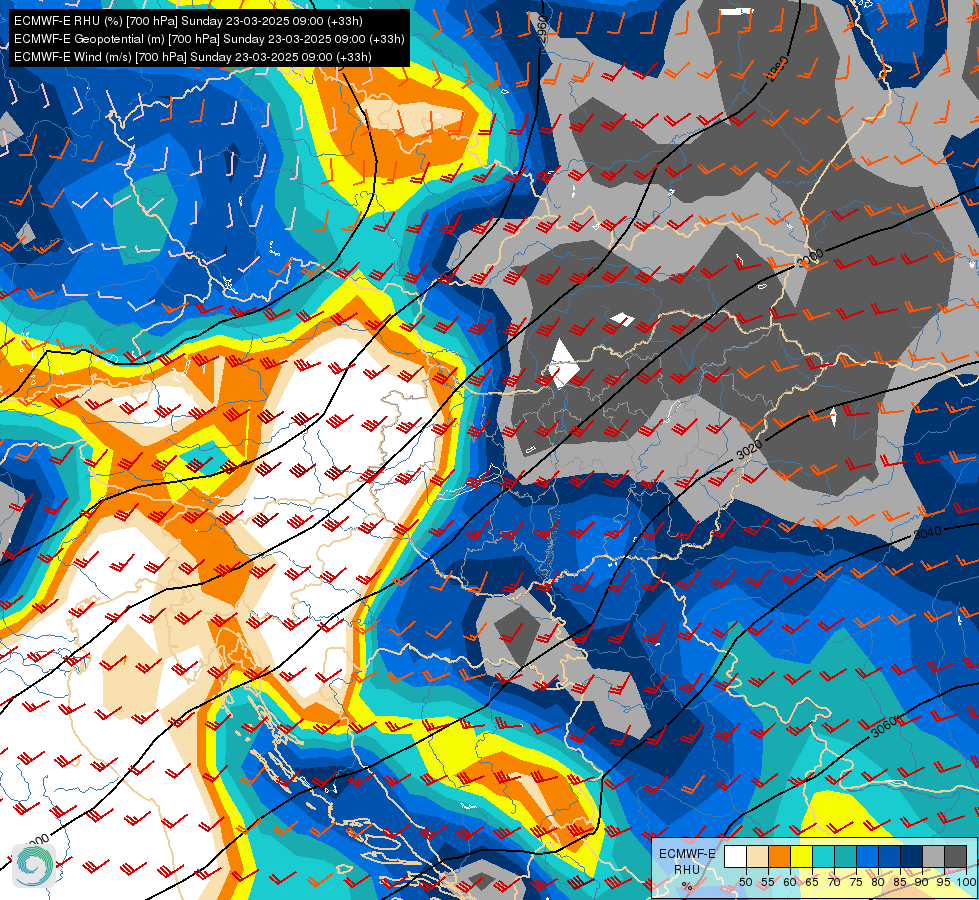Click the '3000' geopotential contour label
The height and width of the screenshot is (900, 979).
(x=810, y=258)
